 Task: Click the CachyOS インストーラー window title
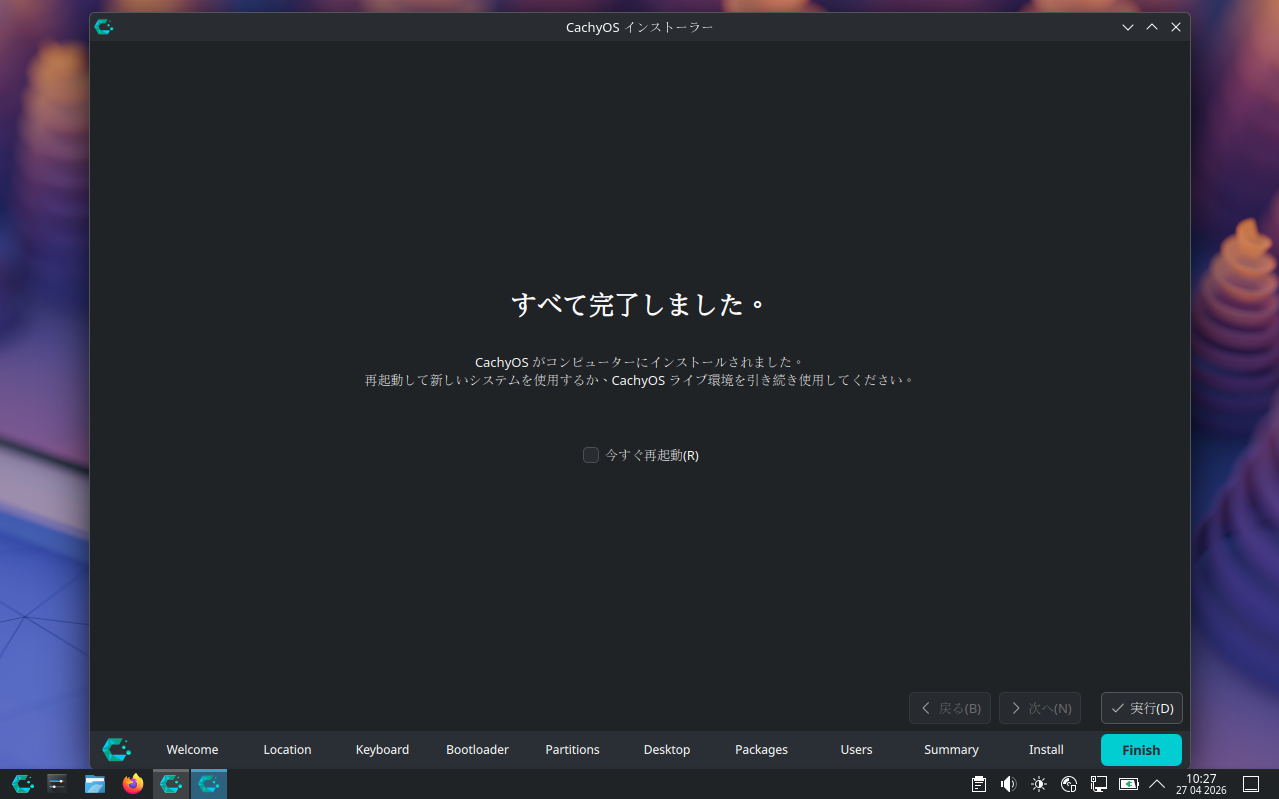639,27
